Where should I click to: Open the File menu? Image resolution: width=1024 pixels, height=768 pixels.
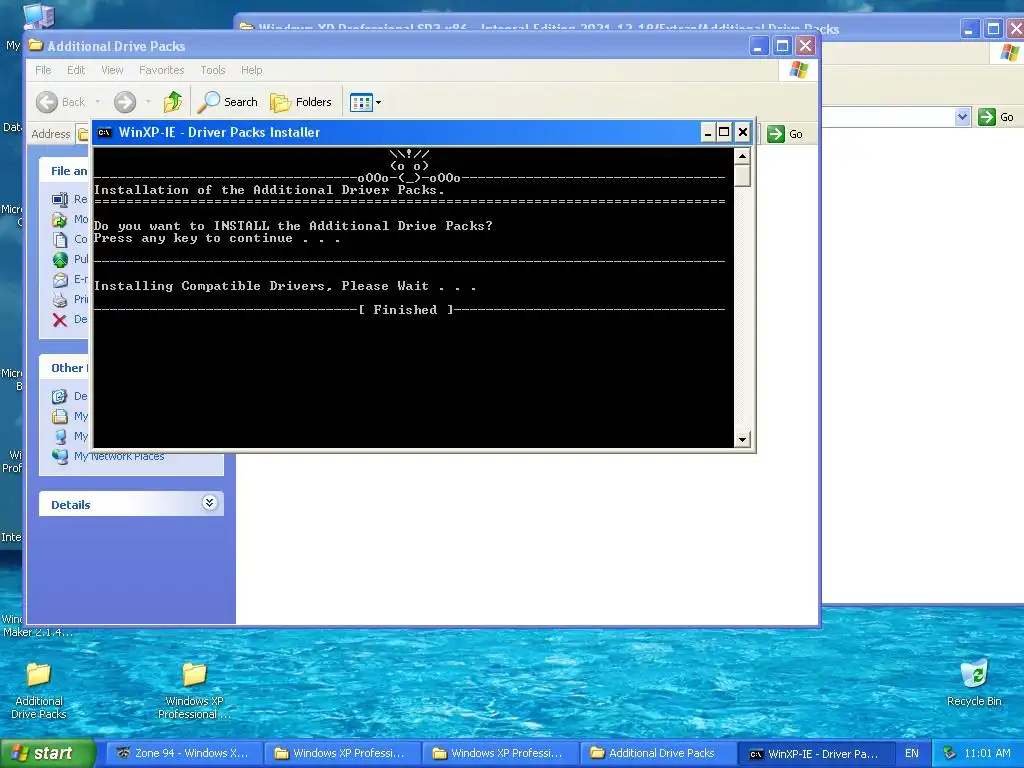point(43,70)
